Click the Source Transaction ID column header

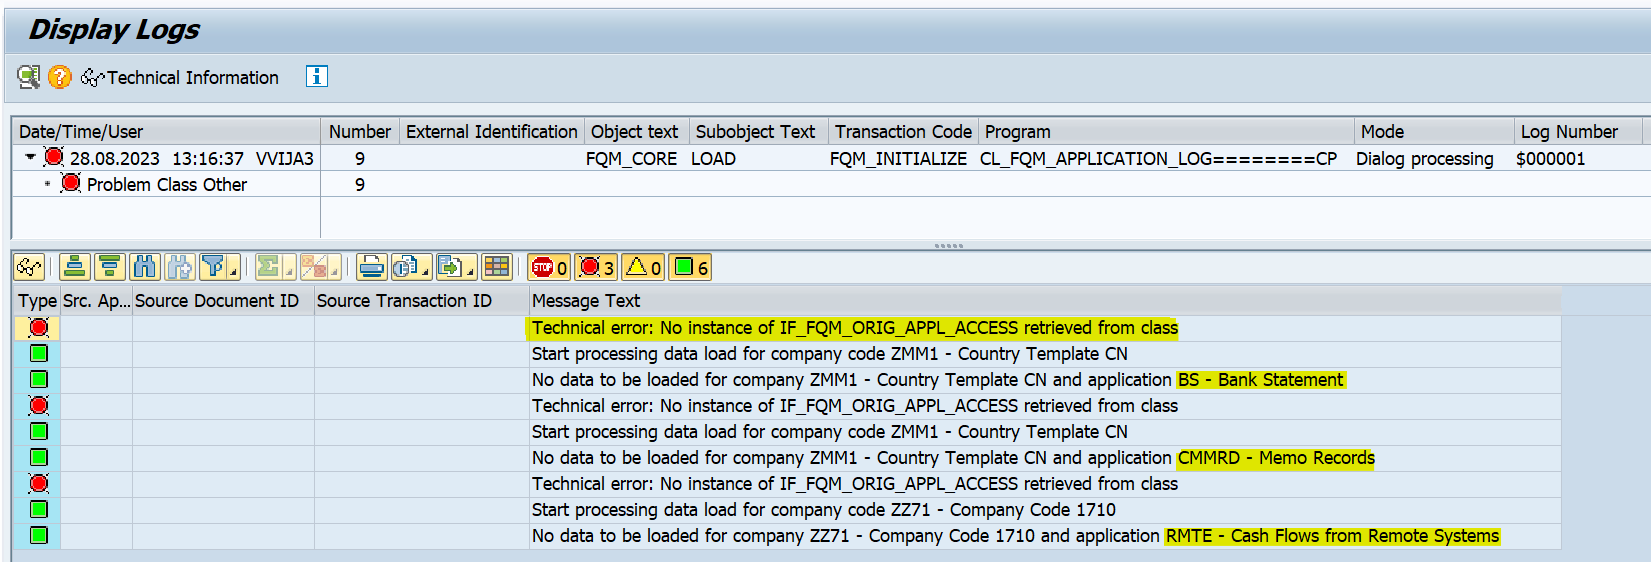421,301
